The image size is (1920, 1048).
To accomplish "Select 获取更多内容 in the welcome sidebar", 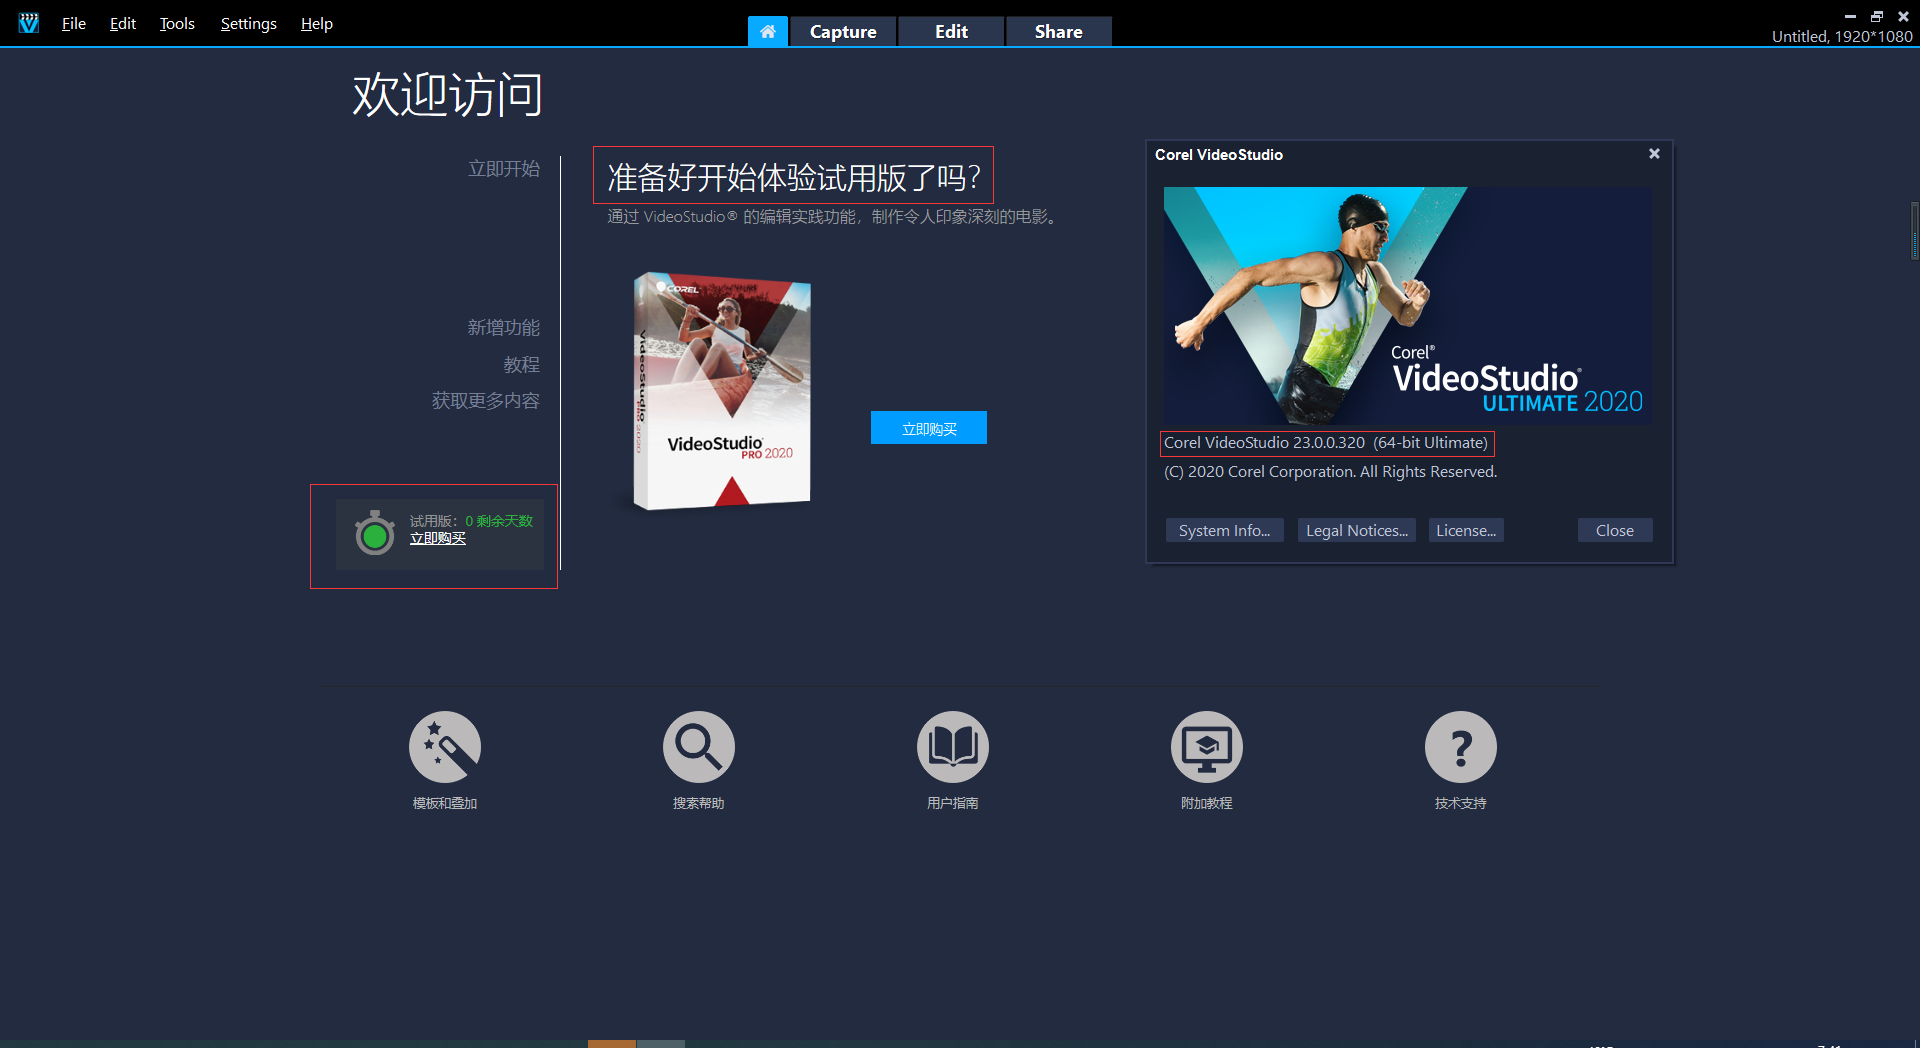I will (486, 401).
